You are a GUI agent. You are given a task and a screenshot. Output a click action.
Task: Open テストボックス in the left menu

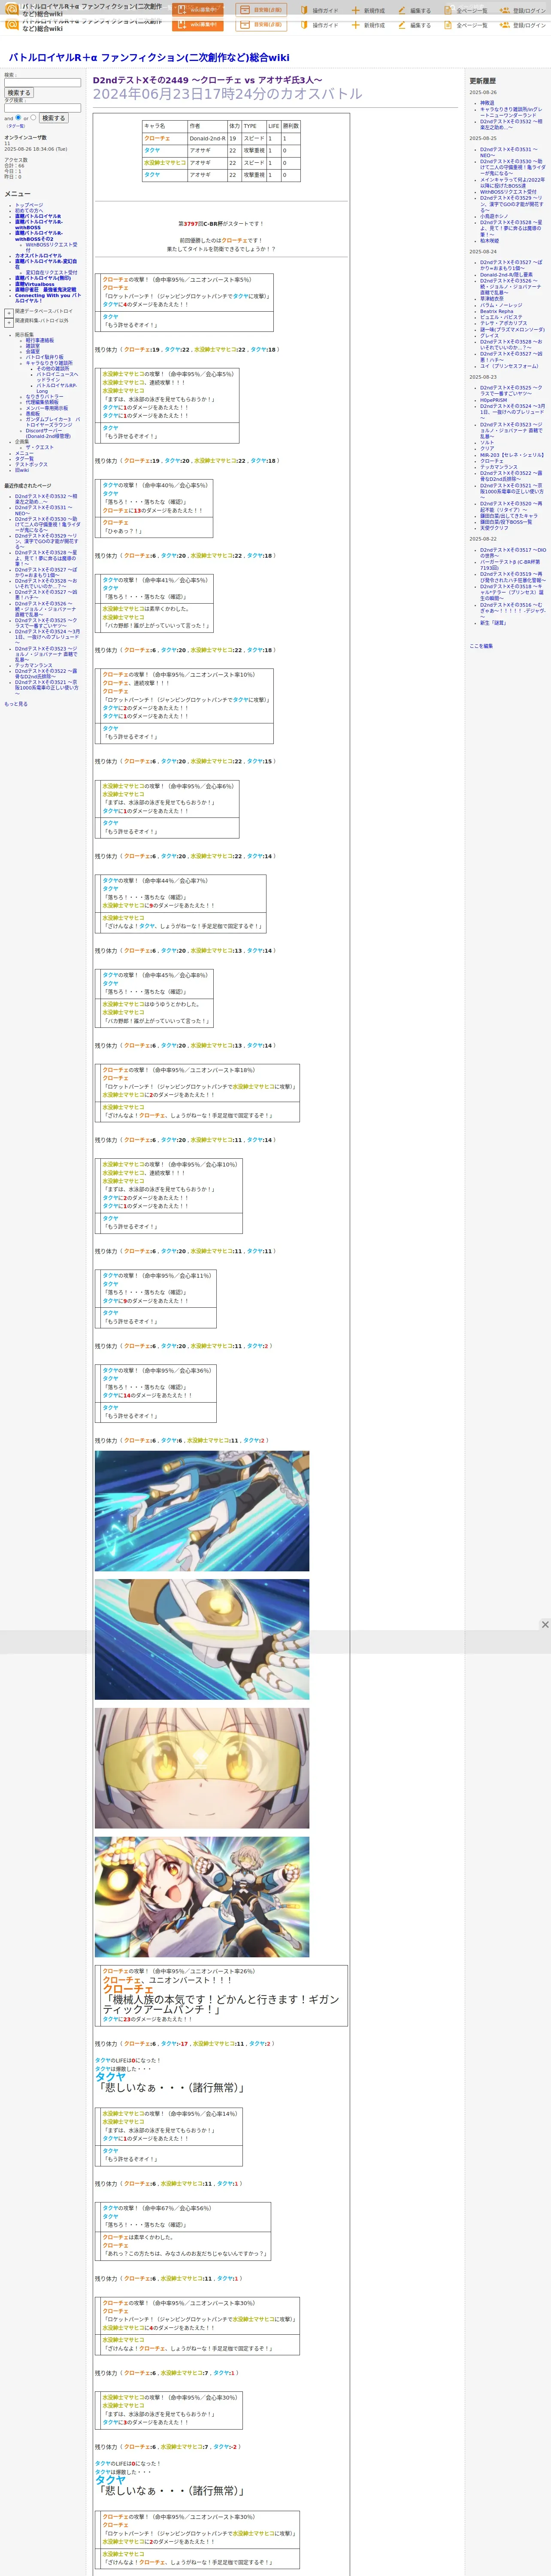pos(31,464)
